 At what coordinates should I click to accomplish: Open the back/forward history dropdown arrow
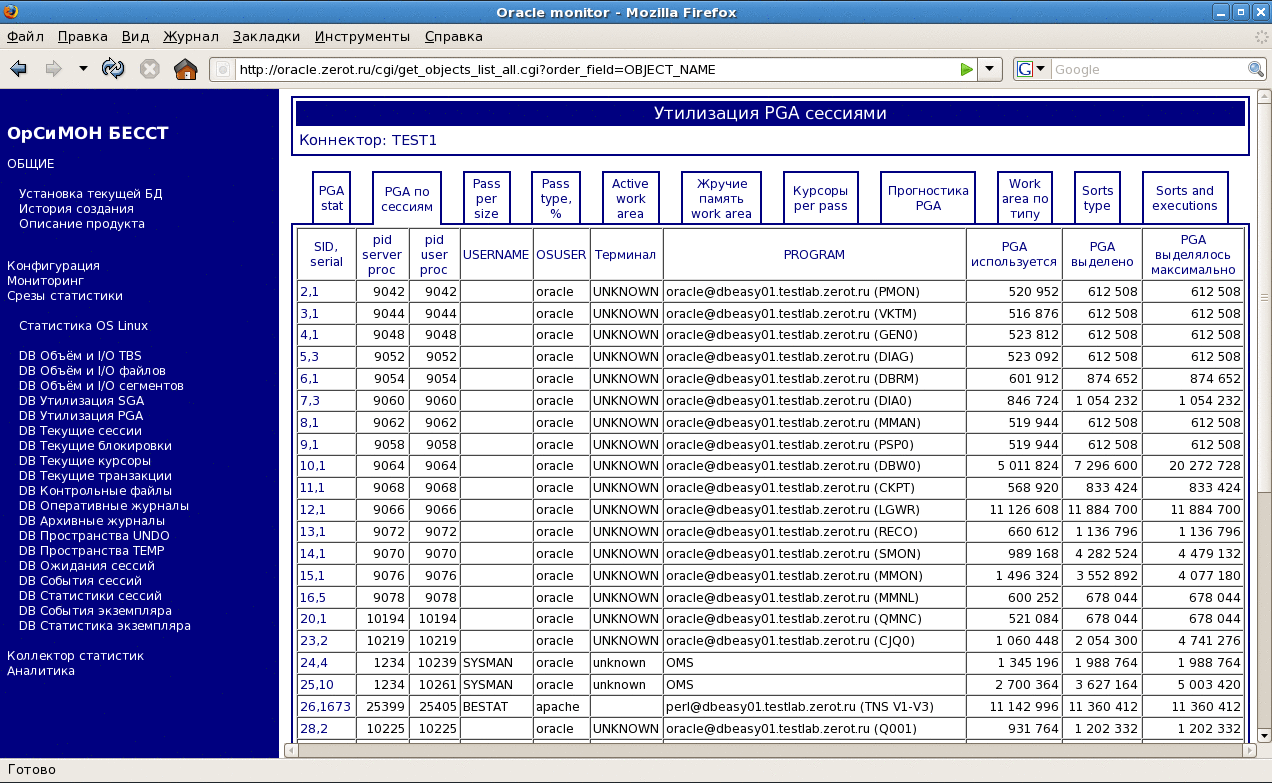coord(83,69)
